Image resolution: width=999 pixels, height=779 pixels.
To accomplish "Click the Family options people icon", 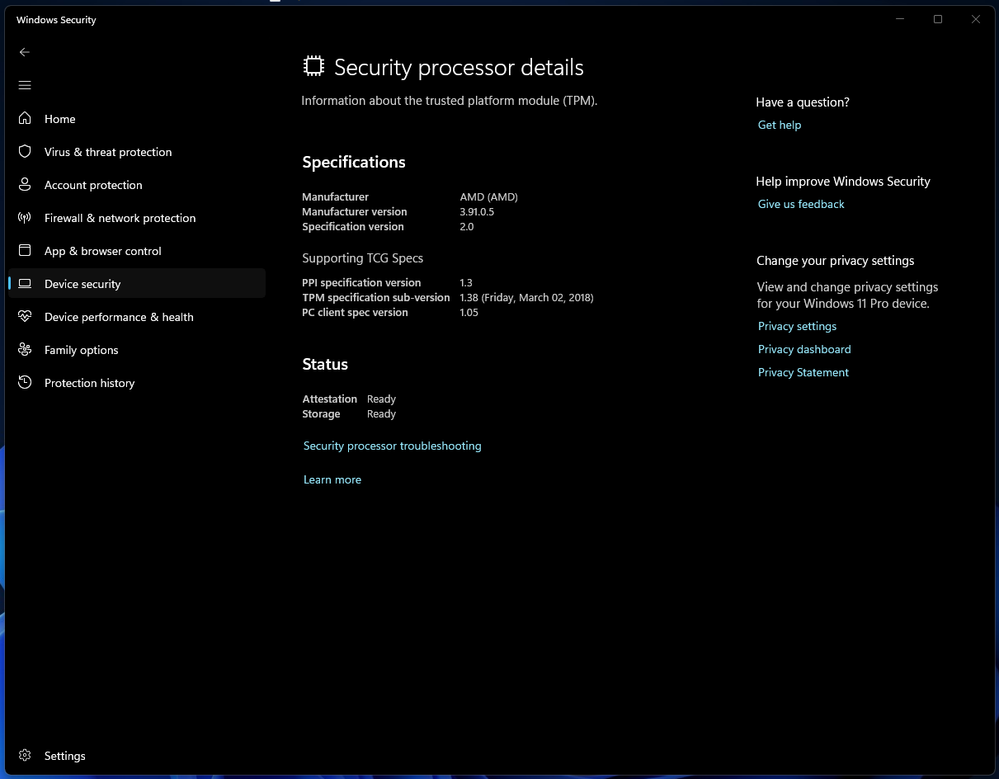I will click(25, 350).
